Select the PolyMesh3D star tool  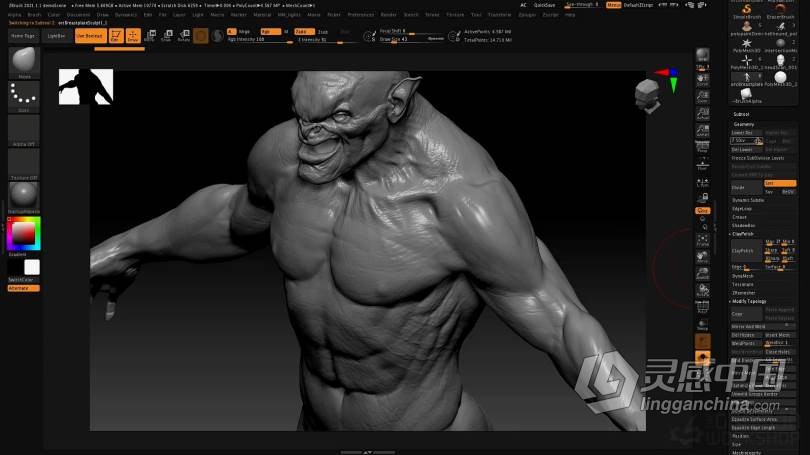click(x=746, y=45)
